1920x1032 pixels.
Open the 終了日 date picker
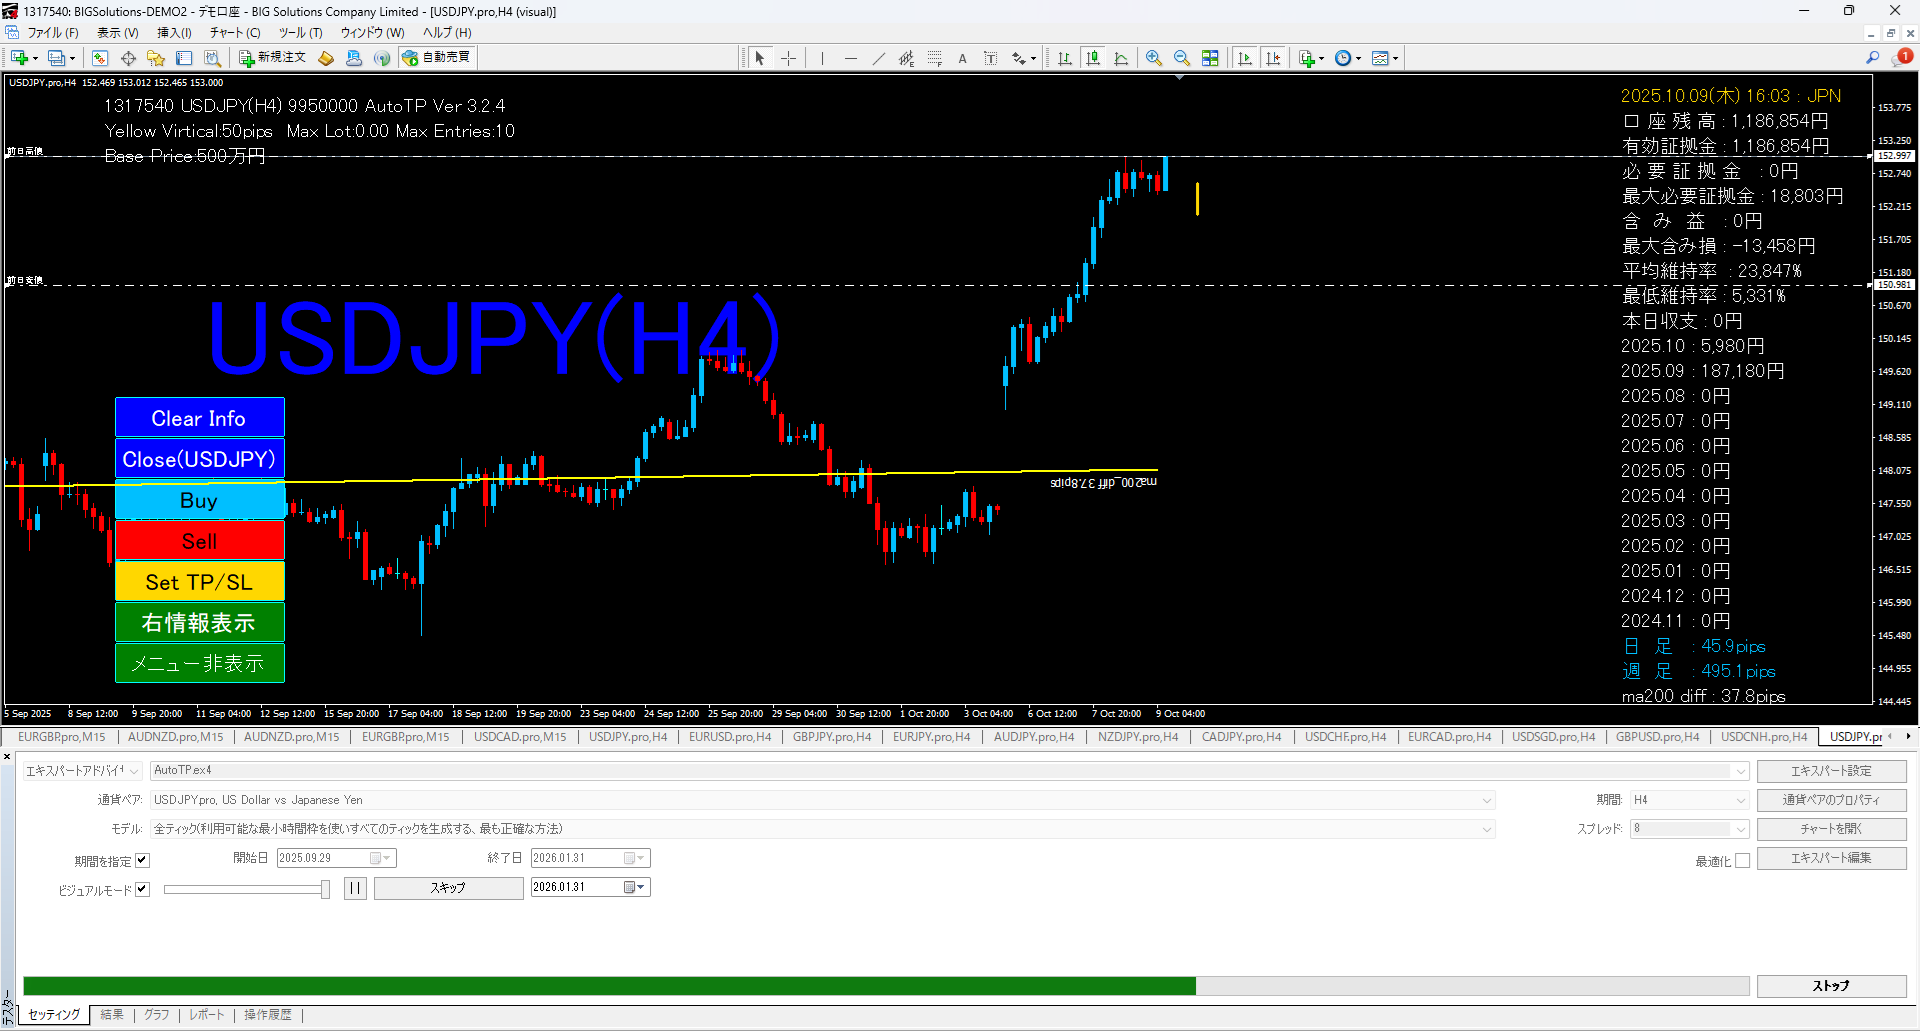click(590, 858)
